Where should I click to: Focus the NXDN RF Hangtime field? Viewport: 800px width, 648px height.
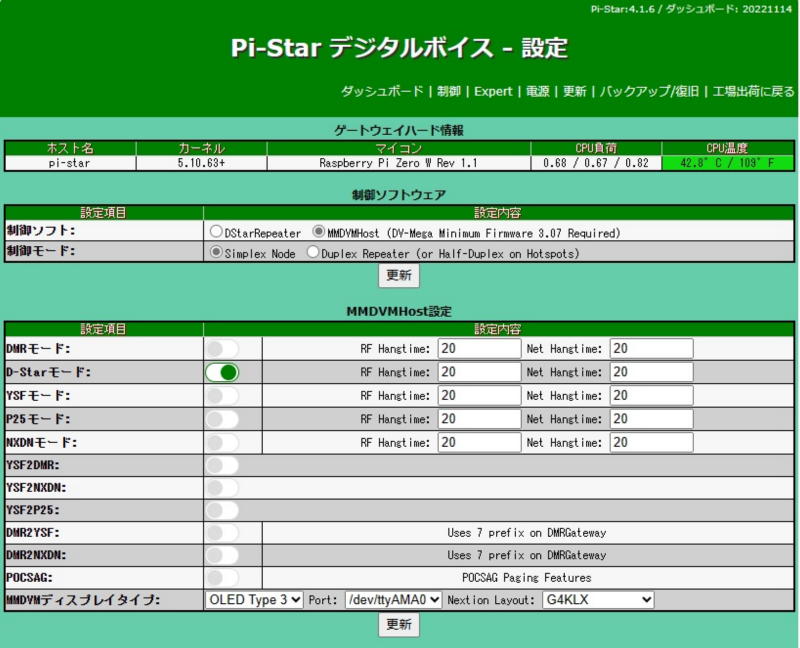(x=479, y=443)
